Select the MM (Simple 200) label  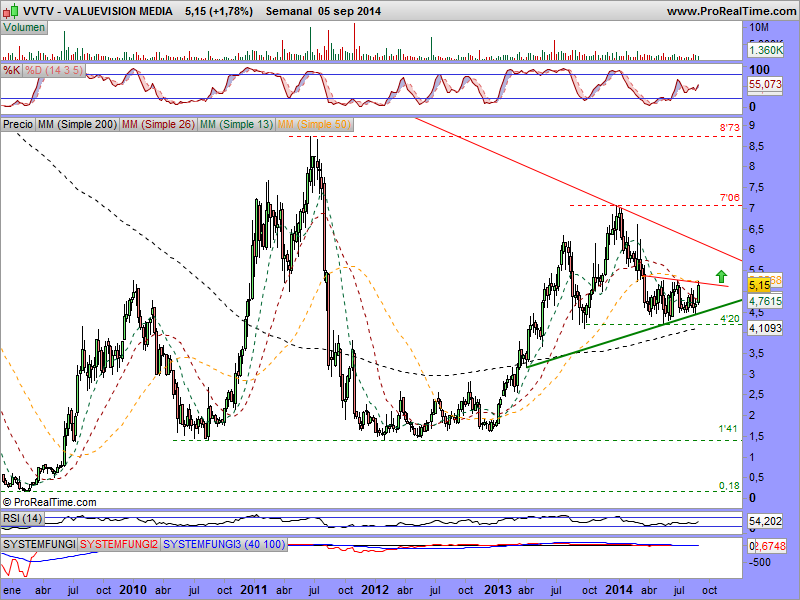pos(78,124)
